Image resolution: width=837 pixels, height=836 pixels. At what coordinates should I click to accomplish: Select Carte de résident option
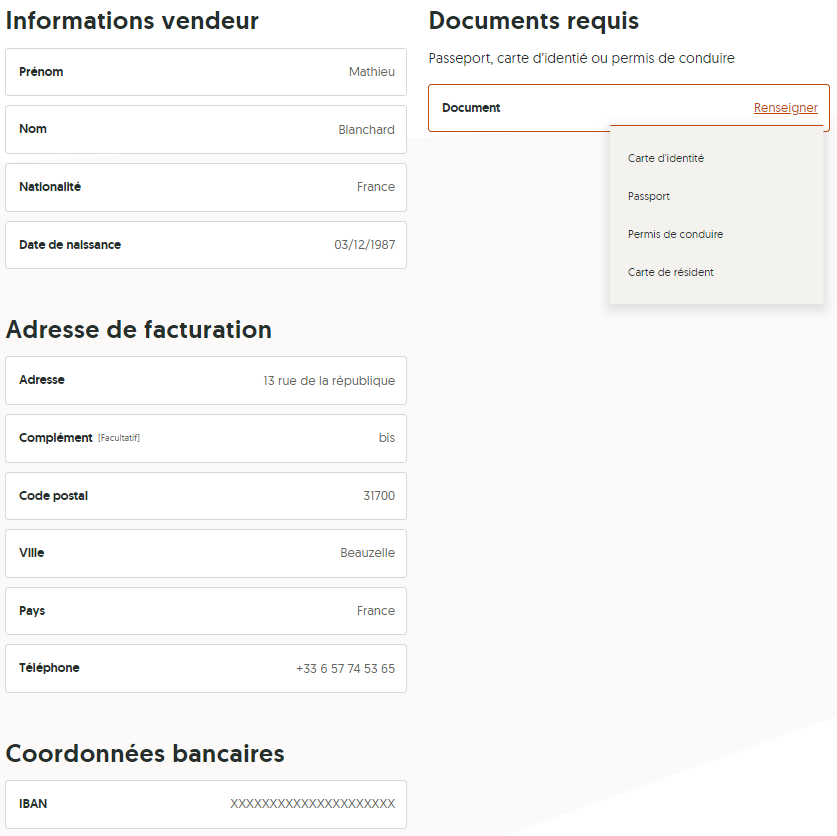pos(670,272)
